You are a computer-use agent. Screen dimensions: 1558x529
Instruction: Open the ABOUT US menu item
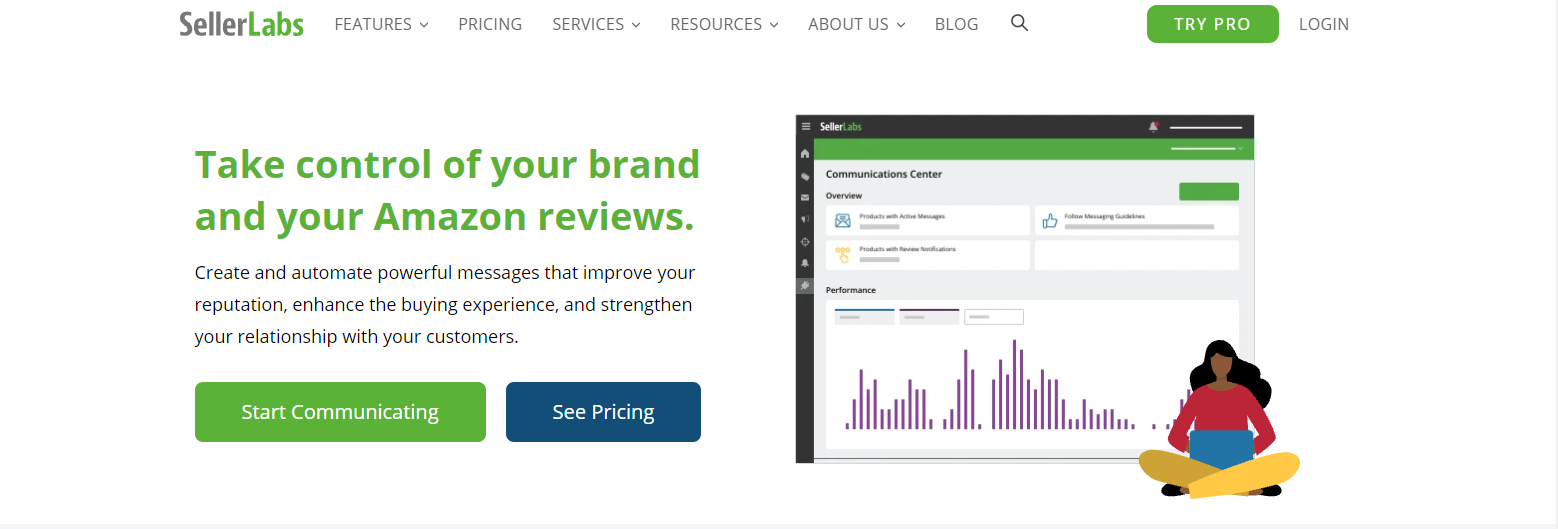tap(848, 24)
